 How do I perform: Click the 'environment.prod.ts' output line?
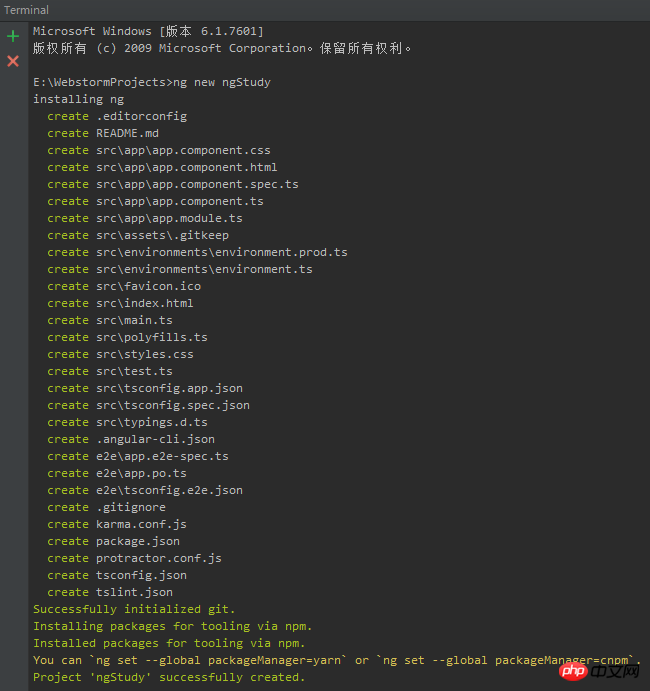197,252
